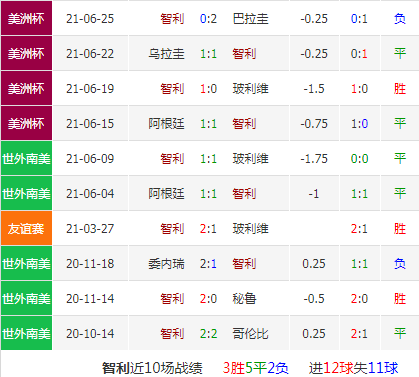Screen dimensions: 419x377
Task: Click the 世外南美 label in the 21-06-09 row
Action: click(x=26, y=159)
